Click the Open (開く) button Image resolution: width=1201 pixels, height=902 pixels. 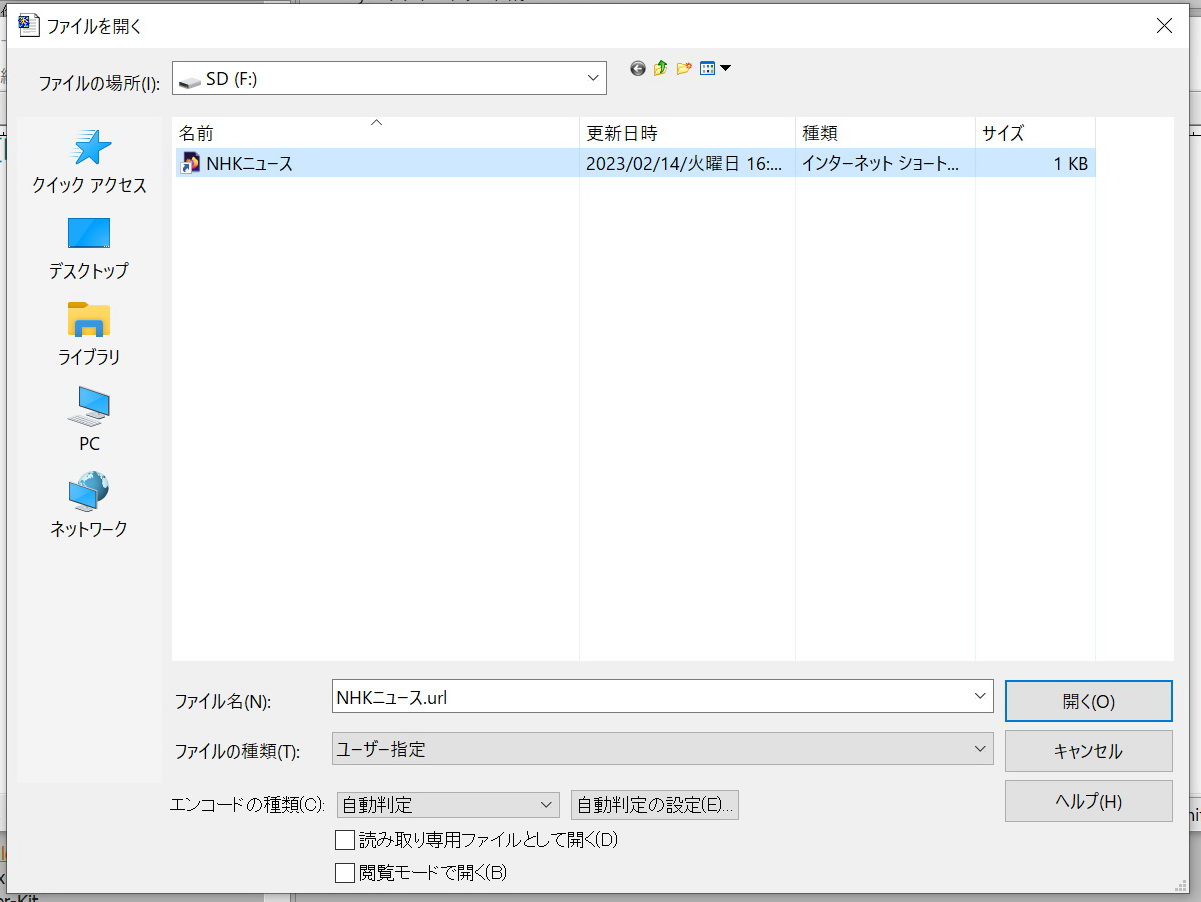[1088, 701]
